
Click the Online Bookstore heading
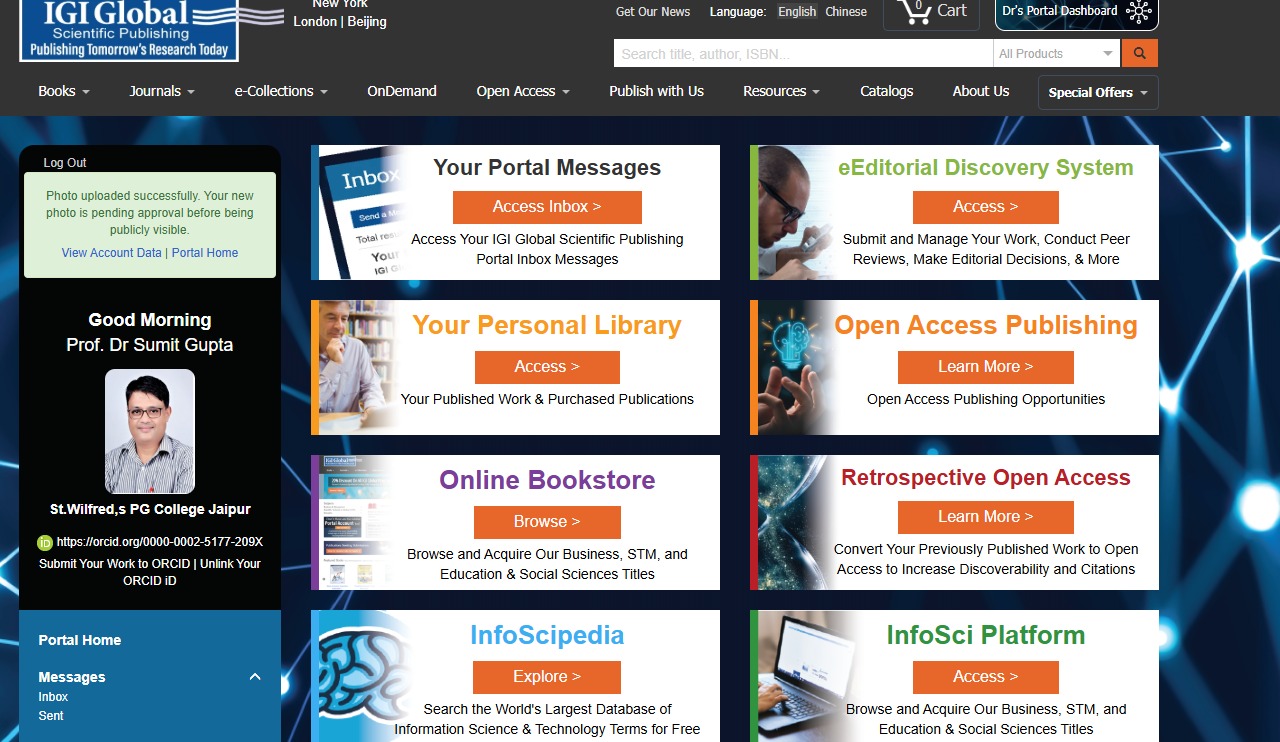tap(547, 480)
